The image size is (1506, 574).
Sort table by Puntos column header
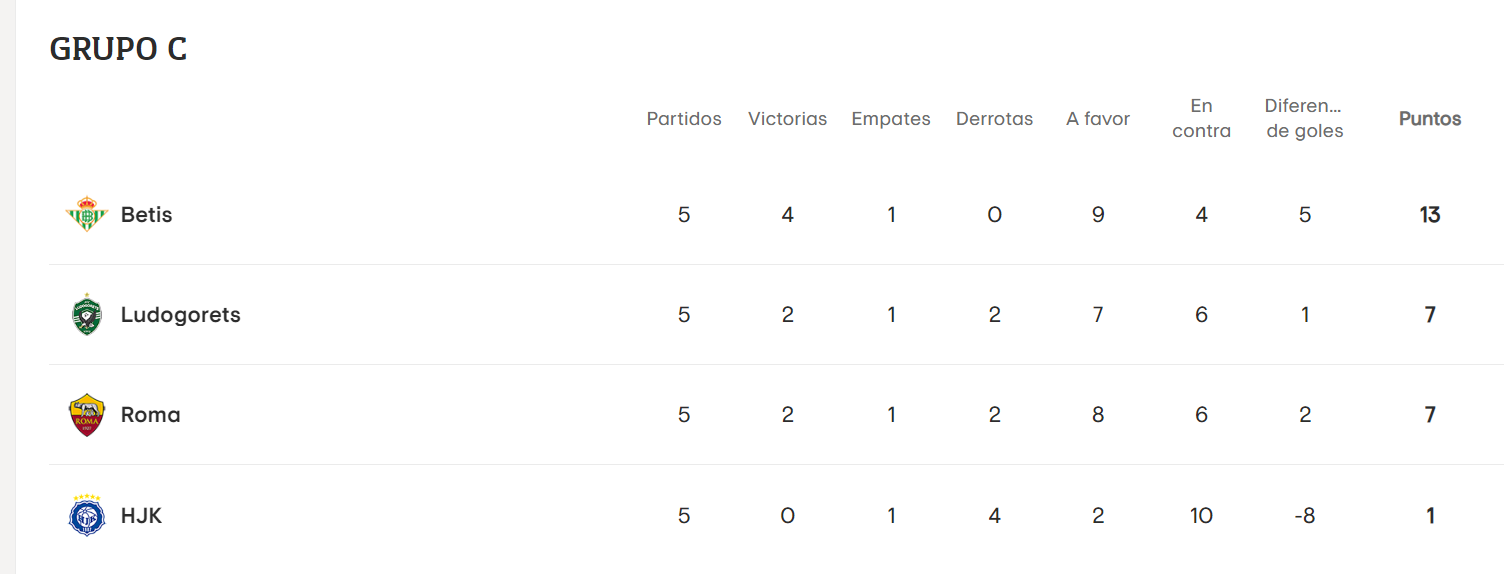1430,119
